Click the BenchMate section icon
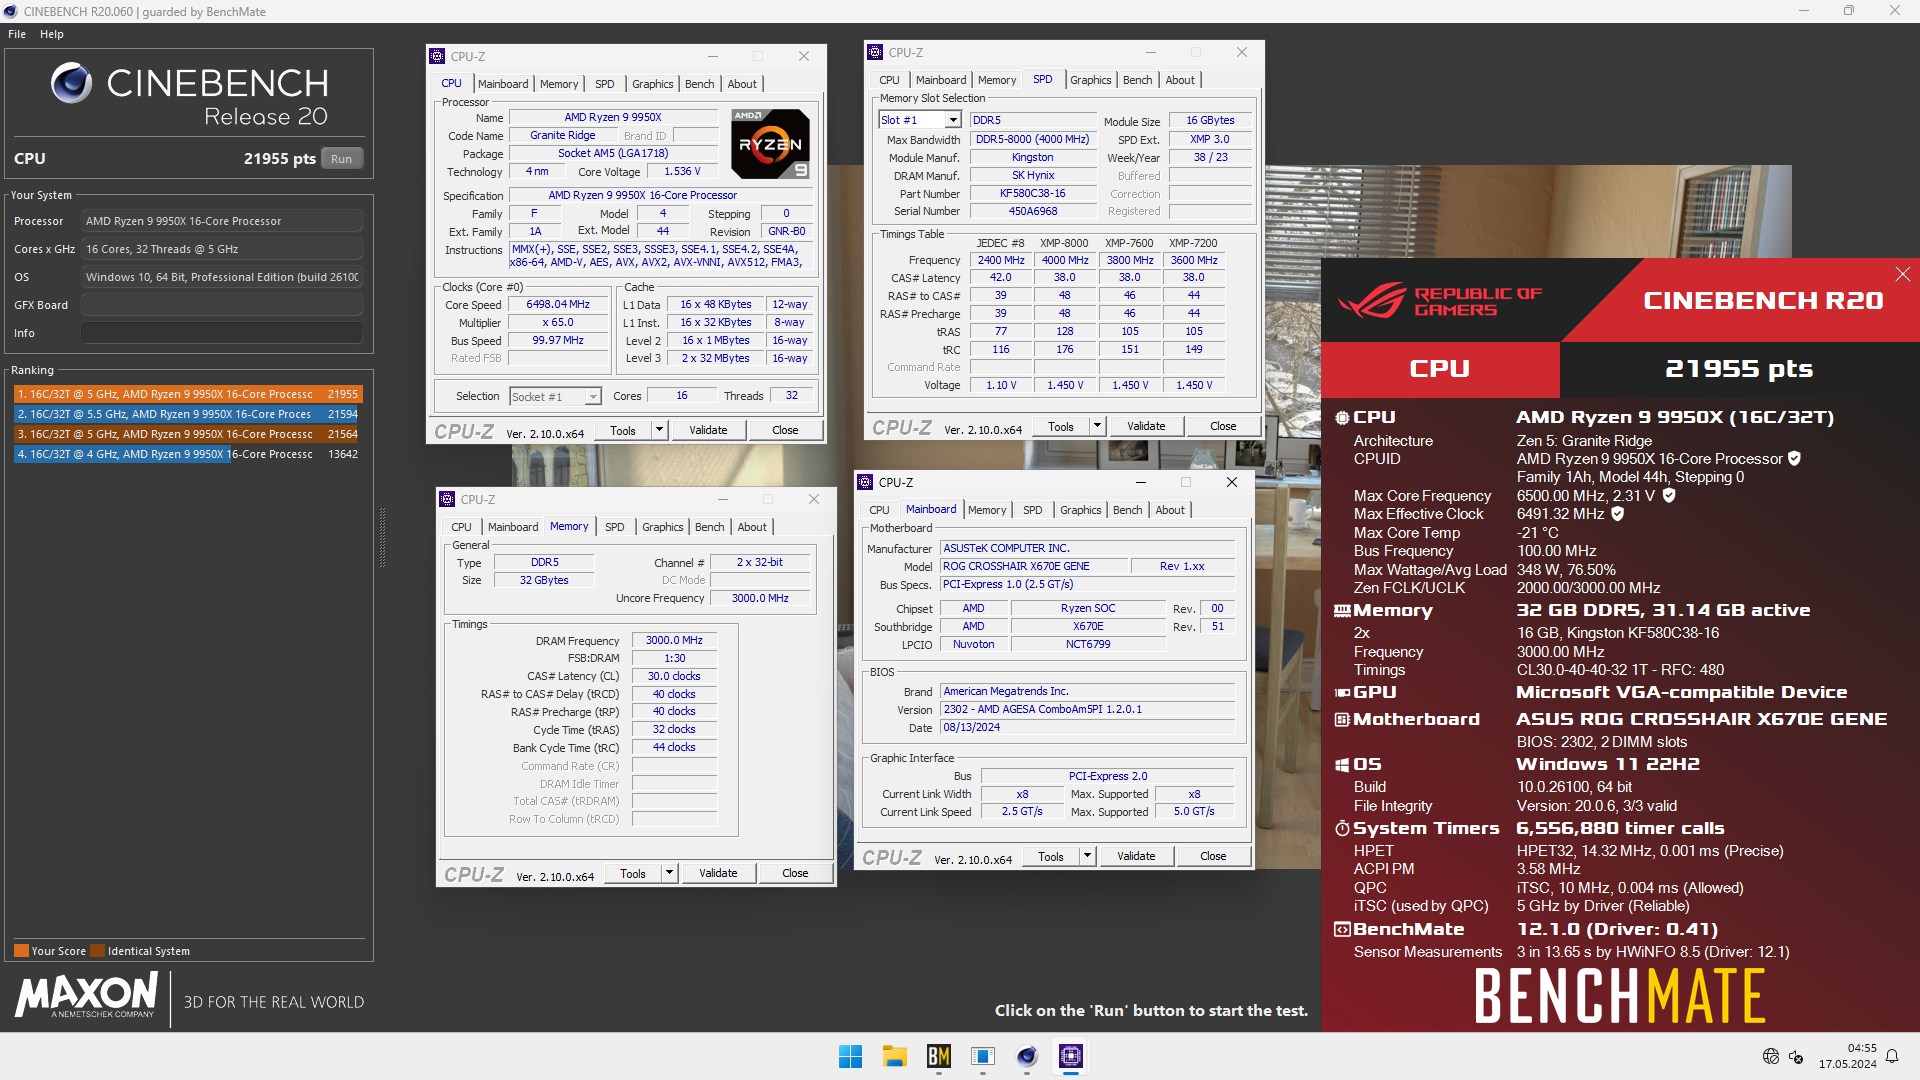 tap(1342, 929)
